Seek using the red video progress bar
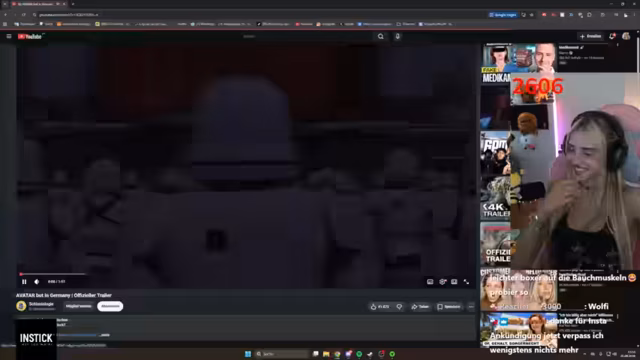Image resolution: width=640 pixels, height=360 pixels. coord(246,274)
